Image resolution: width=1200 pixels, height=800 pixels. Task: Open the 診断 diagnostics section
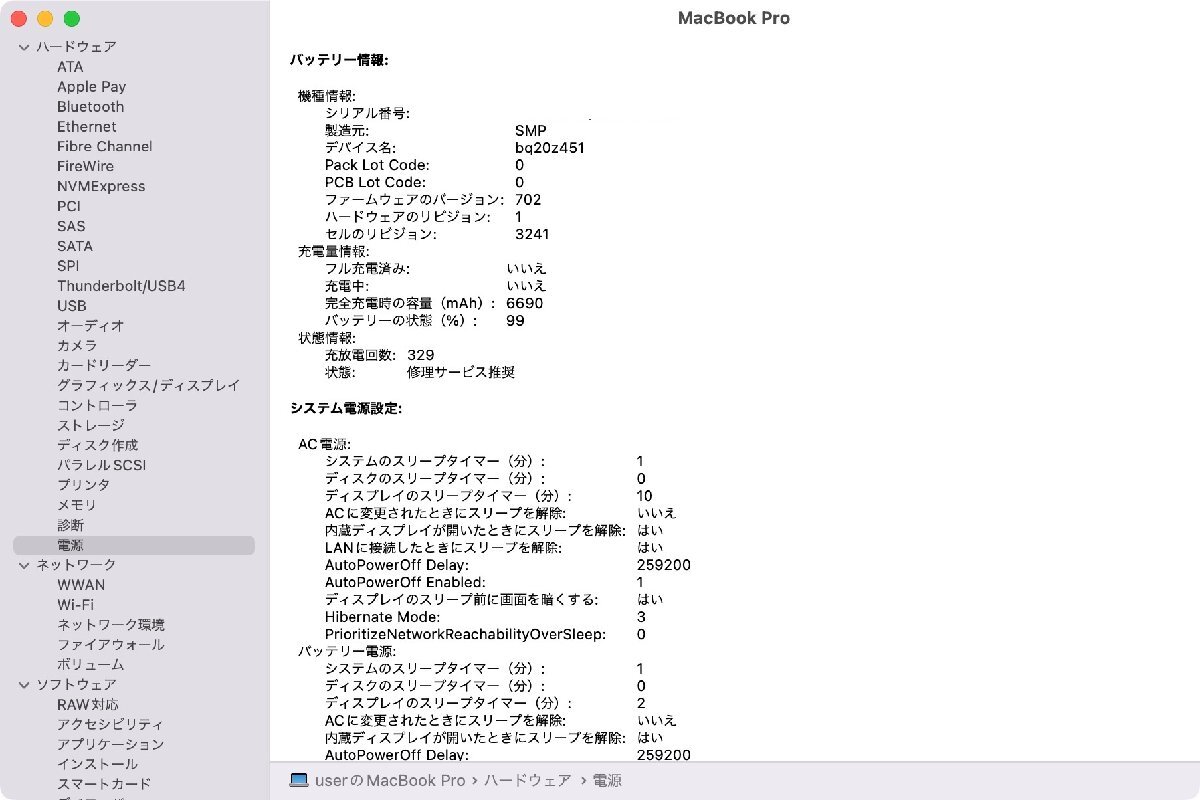(68, 524)
